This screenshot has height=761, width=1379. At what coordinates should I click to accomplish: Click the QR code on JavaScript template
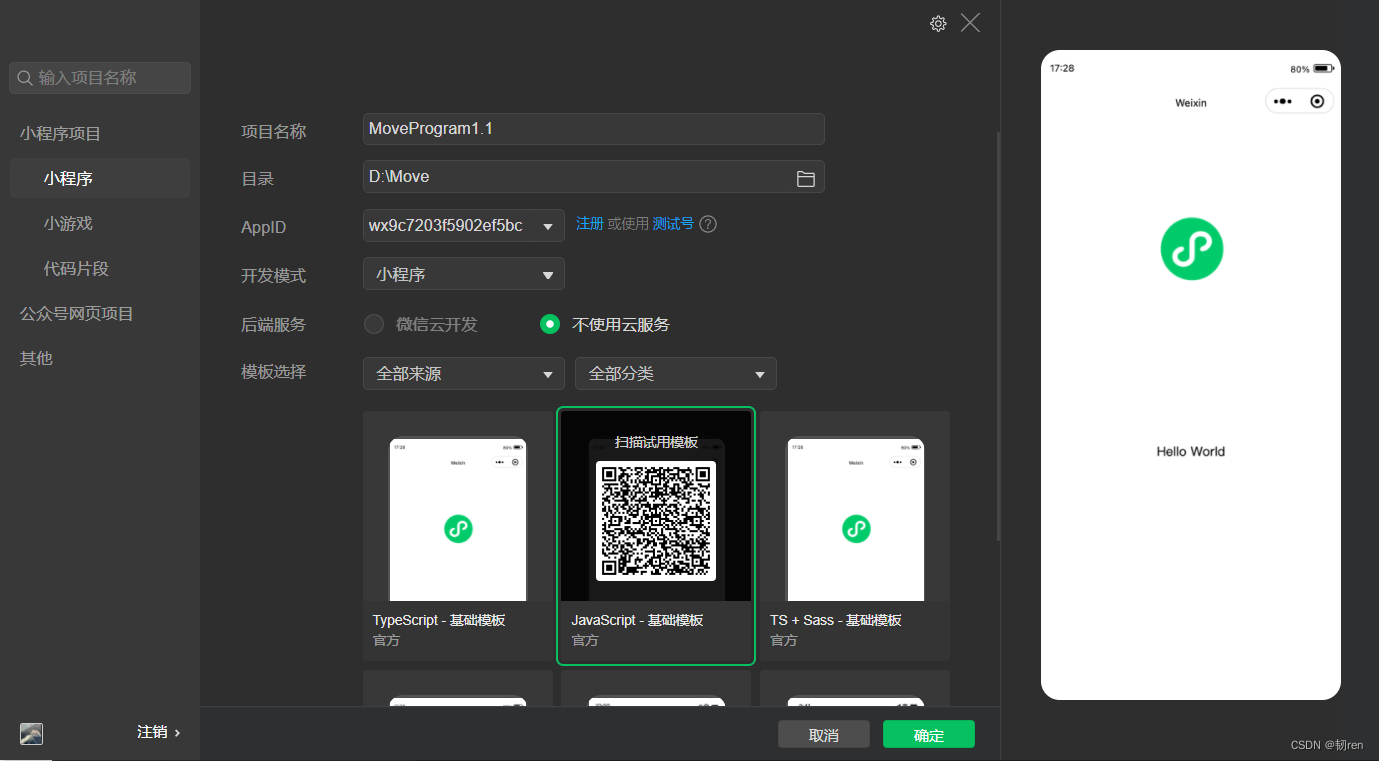656,520
